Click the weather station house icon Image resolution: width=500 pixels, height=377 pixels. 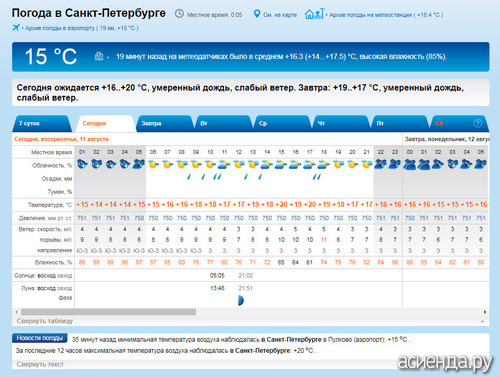click(x=314, y=14)
